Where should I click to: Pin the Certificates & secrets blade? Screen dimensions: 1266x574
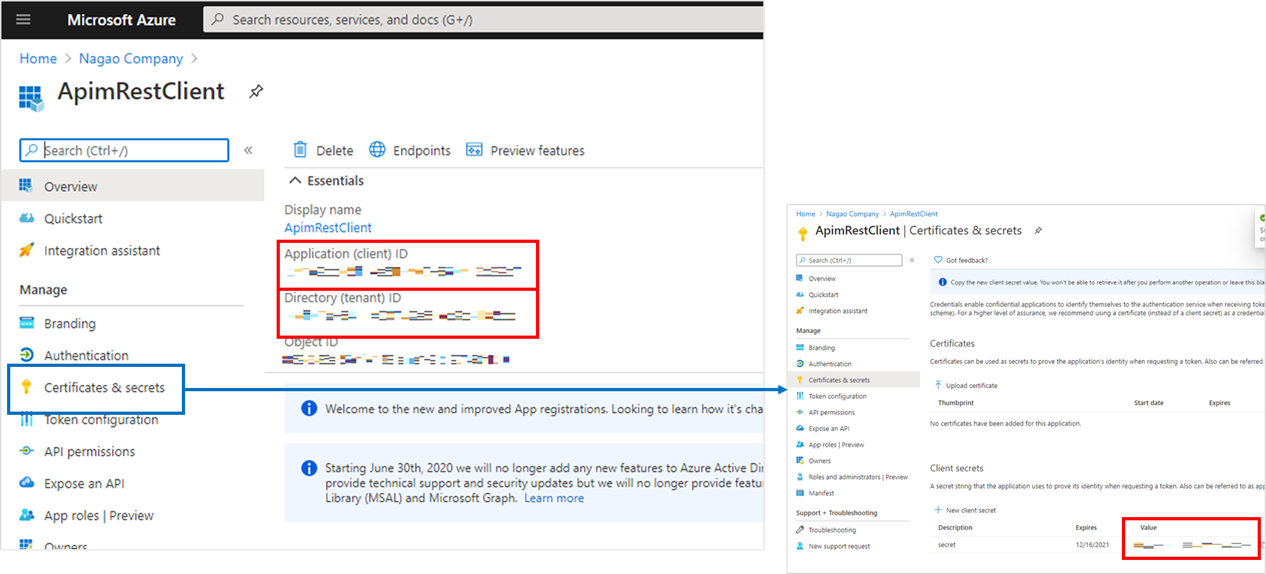[1038, 230]
